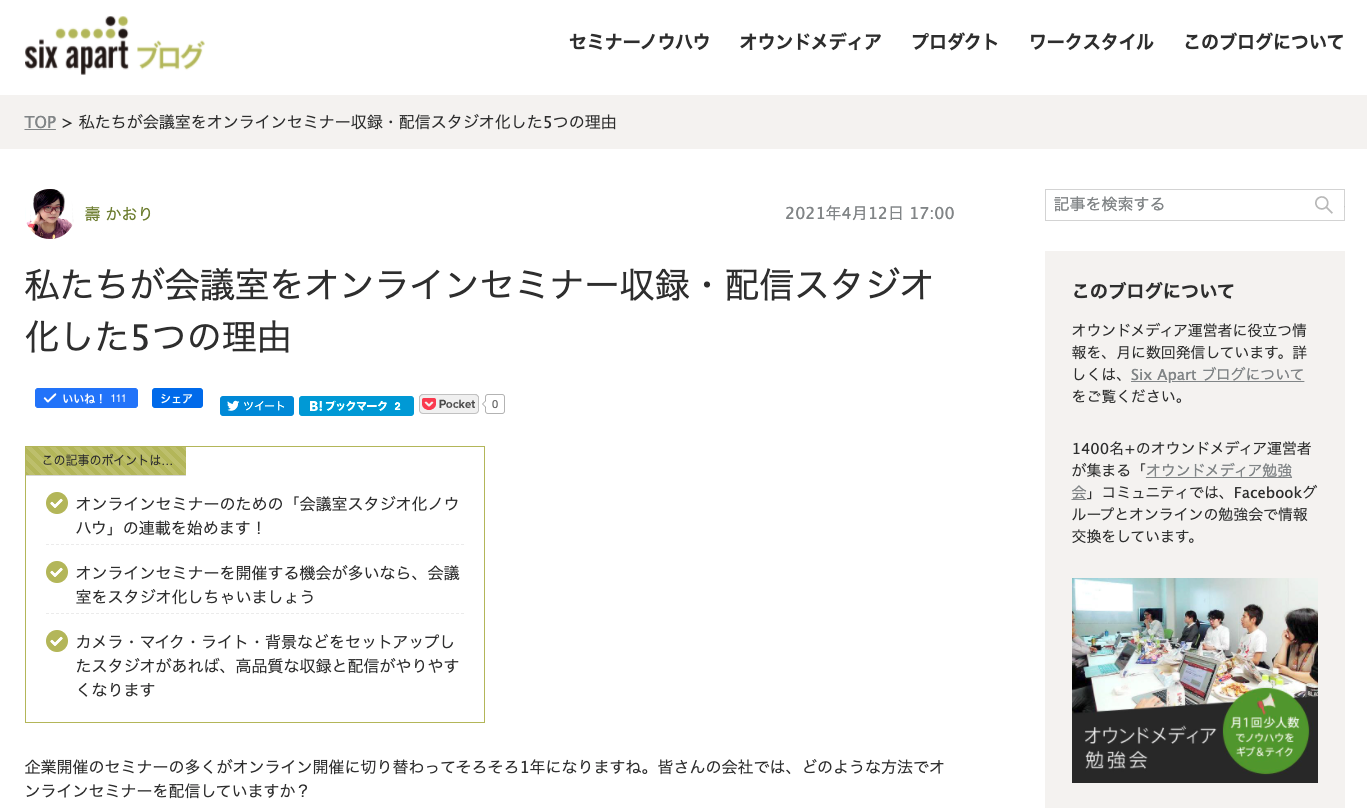Viewport: 1367px width, 808px height.
Task: Click the paragraph starting 企業開催のセミナーの多くが
Action: click(484, 779)
